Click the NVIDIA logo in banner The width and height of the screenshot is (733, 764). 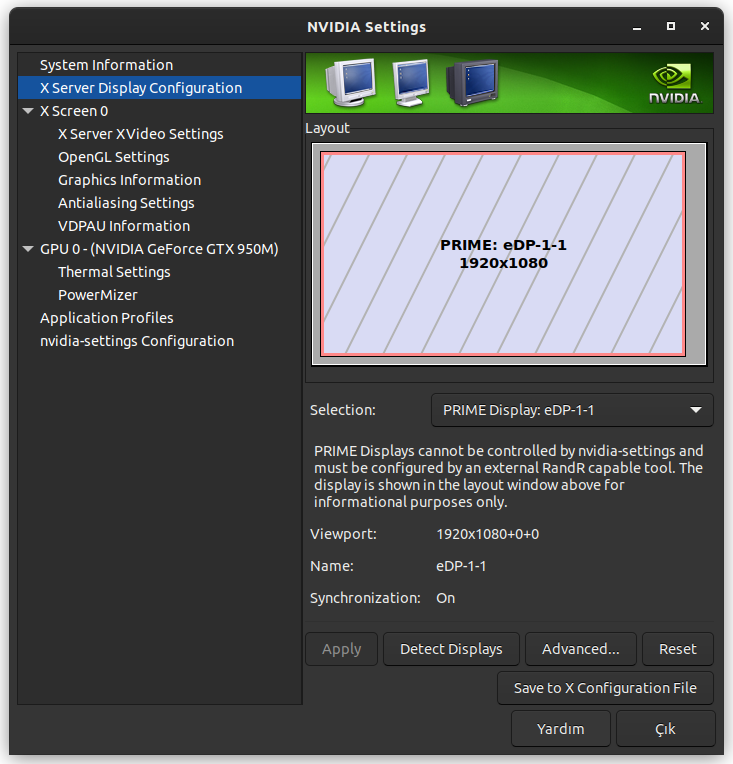pyautogui.click(x=675, y=83)
